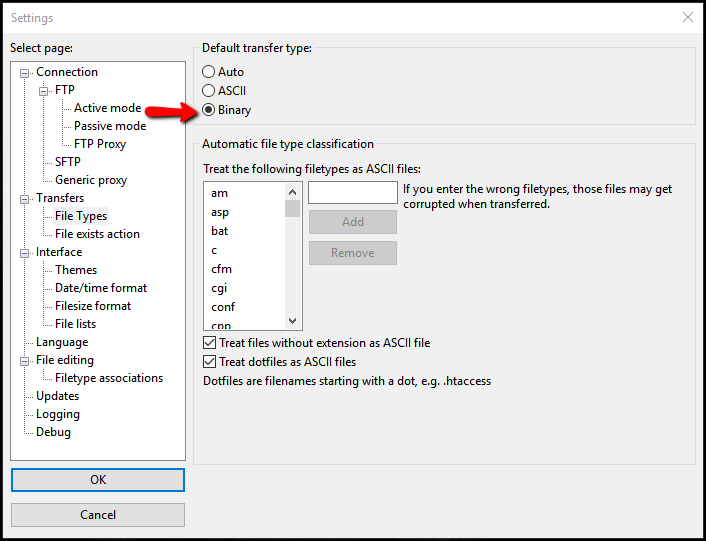Click the OK button to save settings
Viewport: 706px width, 541px height.
[98, 480]
